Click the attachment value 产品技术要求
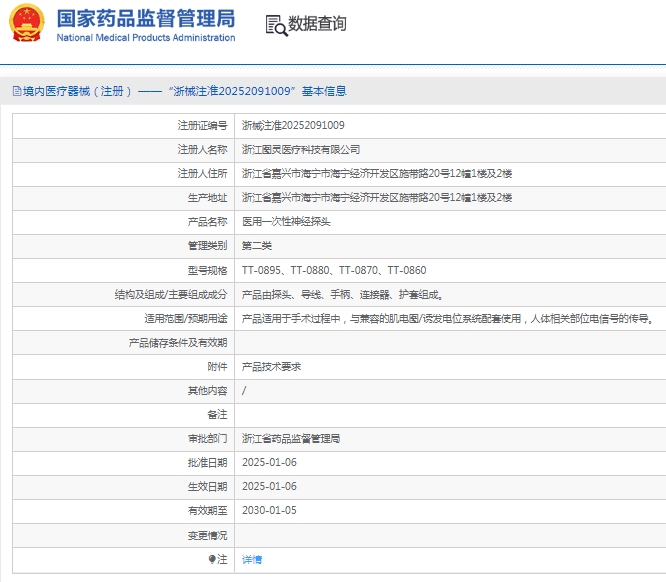This screenshot has height=582, width=666. [x=271, y=367]
